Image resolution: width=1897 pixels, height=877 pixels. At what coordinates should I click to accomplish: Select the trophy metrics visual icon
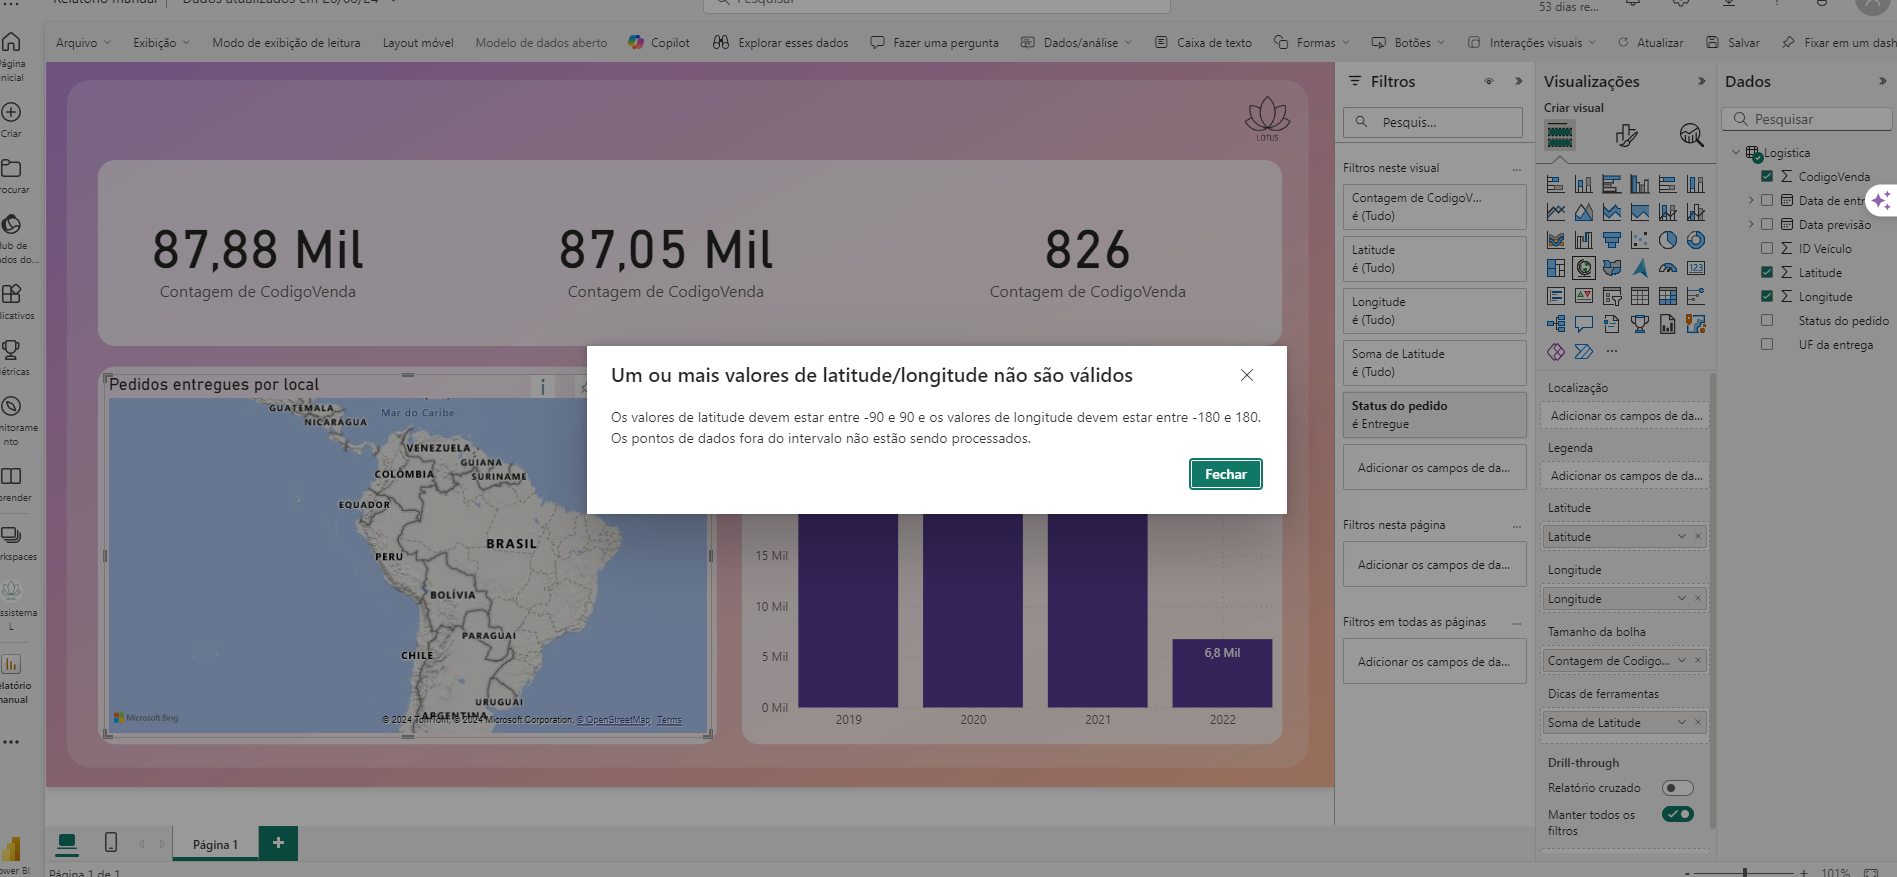[x=1639, y=324]
